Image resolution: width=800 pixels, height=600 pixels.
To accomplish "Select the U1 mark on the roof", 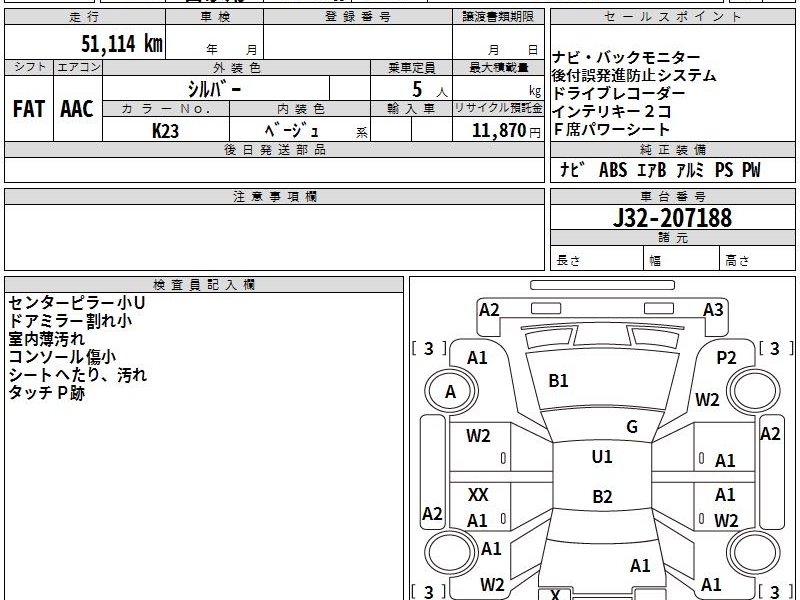I will 602,457.
